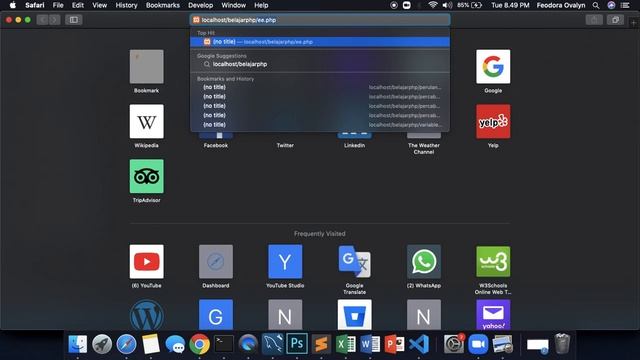Go back with the Safari back arrow

(x=42, y=20)
